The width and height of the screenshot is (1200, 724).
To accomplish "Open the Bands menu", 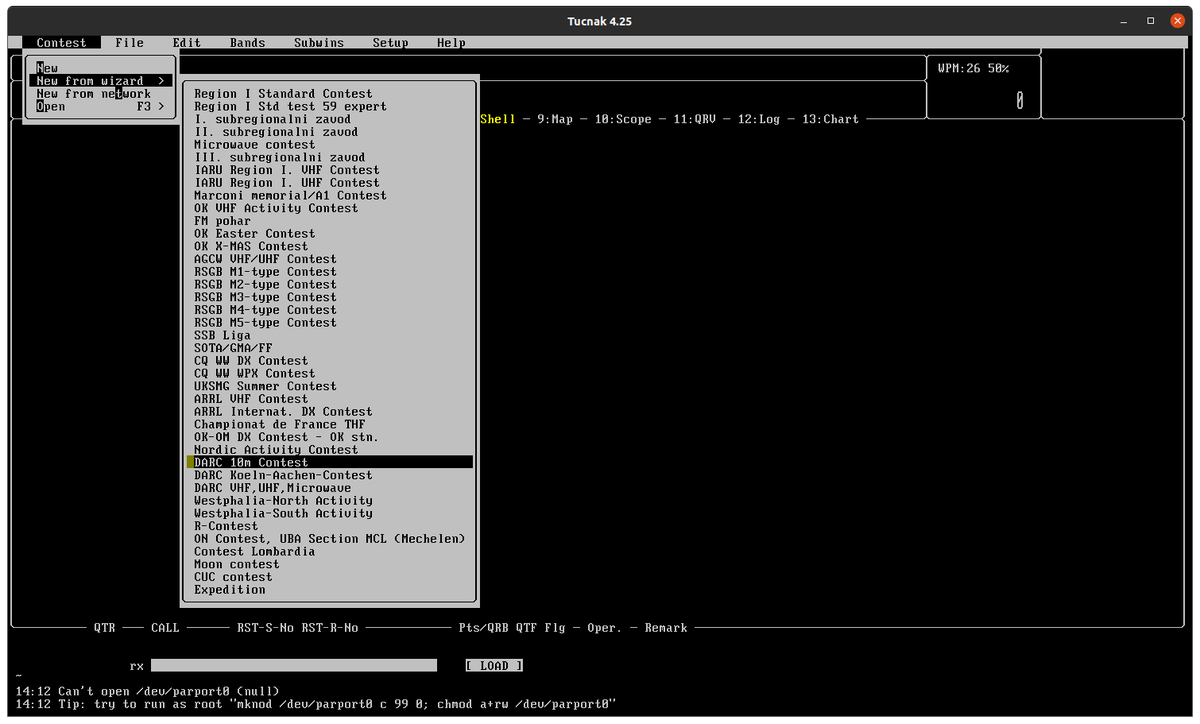I will 247,43.
